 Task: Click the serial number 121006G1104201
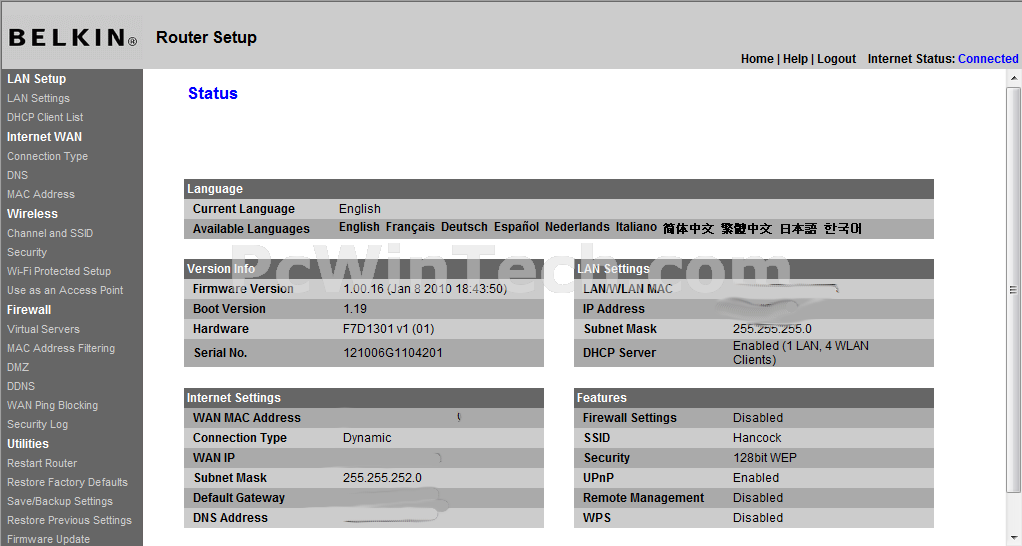(x=393, y=353)
